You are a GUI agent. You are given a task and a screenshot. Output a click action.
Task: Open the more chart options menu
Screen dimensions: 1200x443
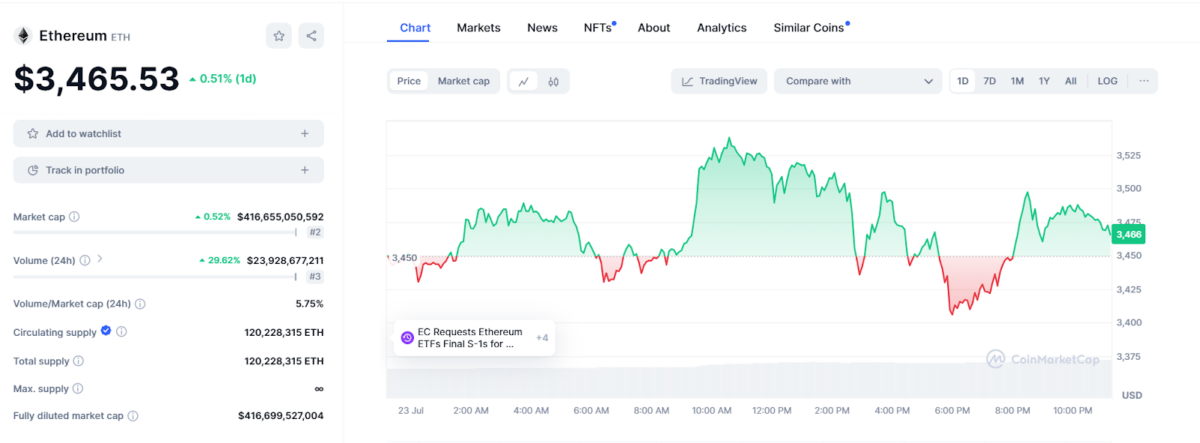pyautogui.click(x=1143, y=81)
